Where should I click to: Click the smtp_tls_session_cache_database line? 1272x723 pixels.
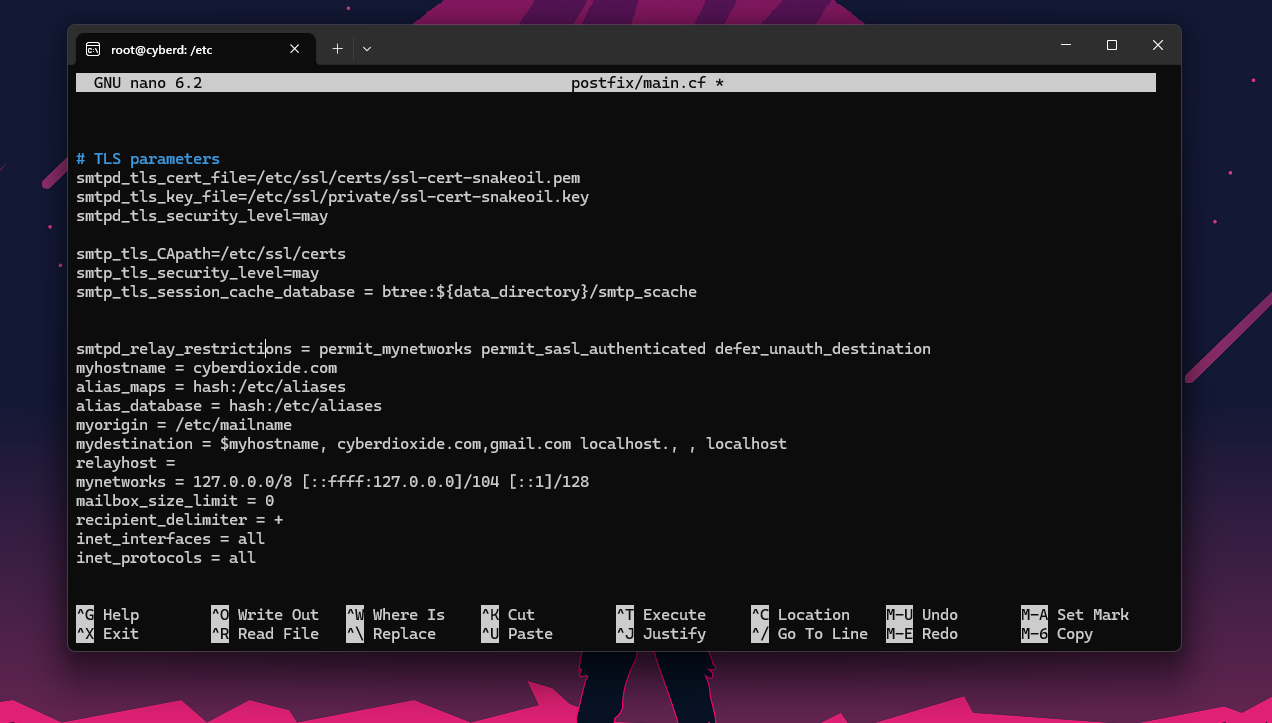pos(386,292)
